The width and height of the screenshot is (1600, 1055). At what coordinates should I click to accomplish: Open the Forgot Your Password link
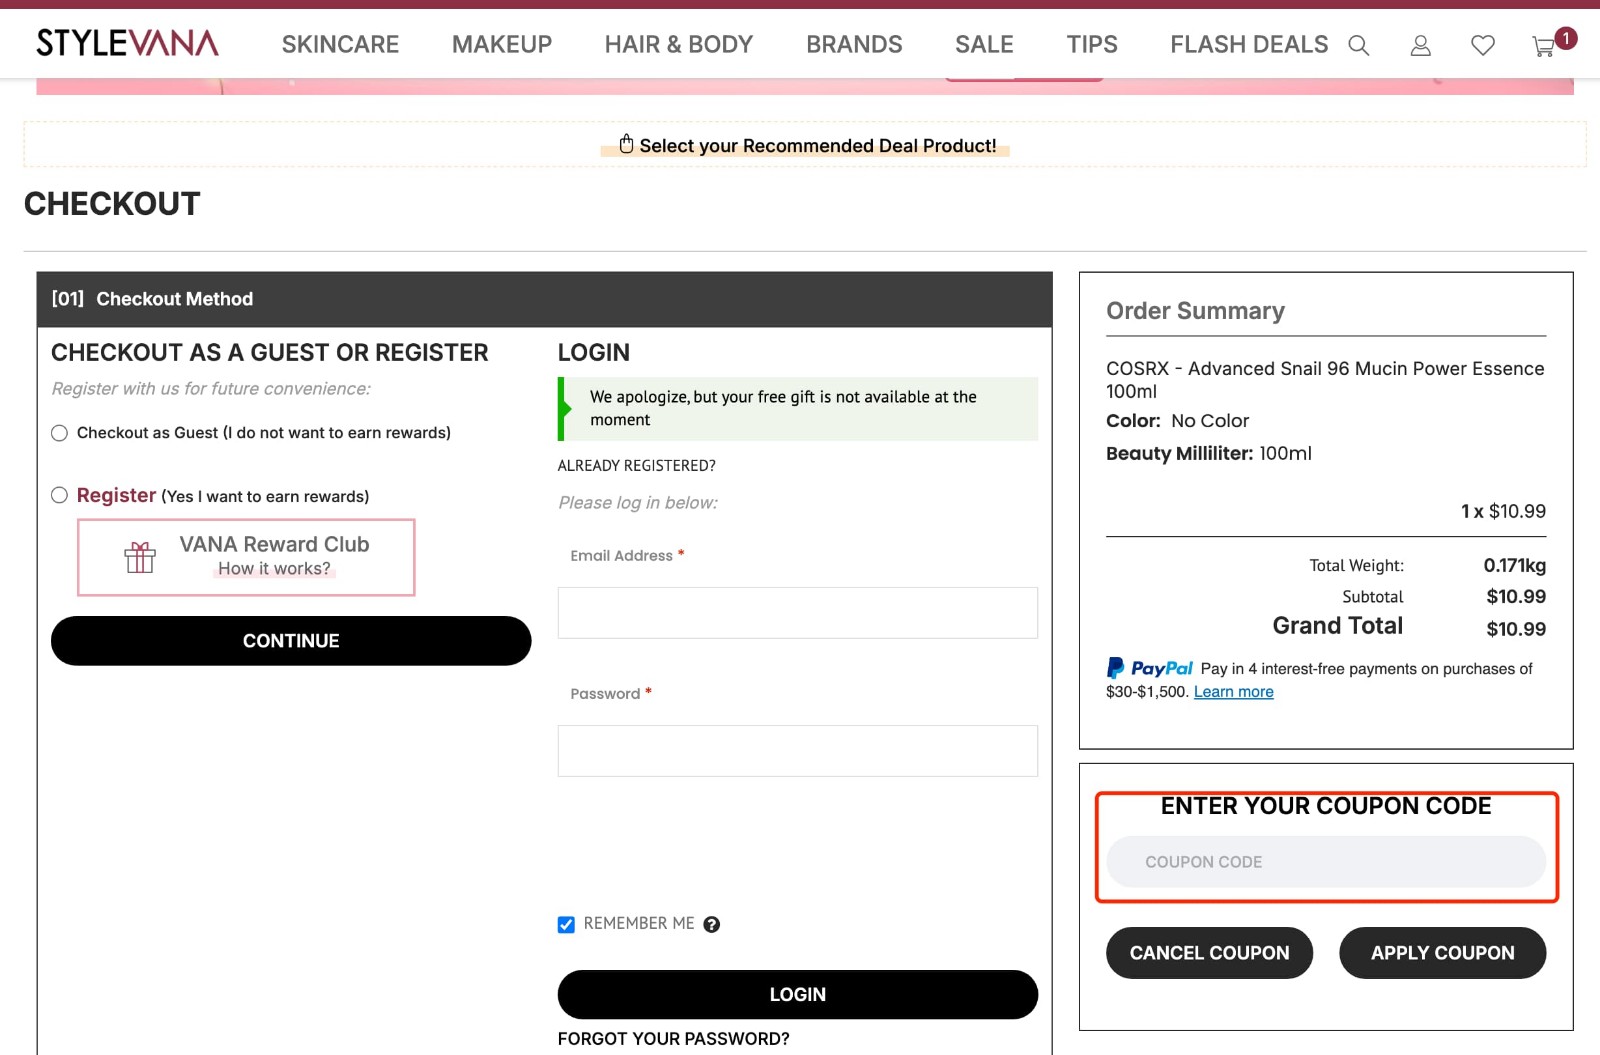673,1039
